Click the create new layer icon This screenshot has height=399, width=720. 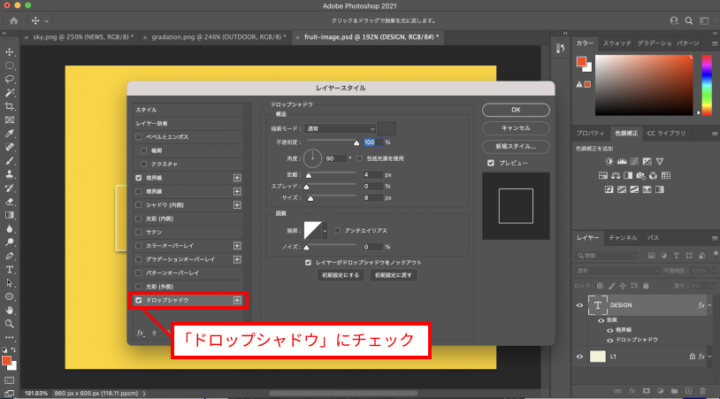point(688,391)
